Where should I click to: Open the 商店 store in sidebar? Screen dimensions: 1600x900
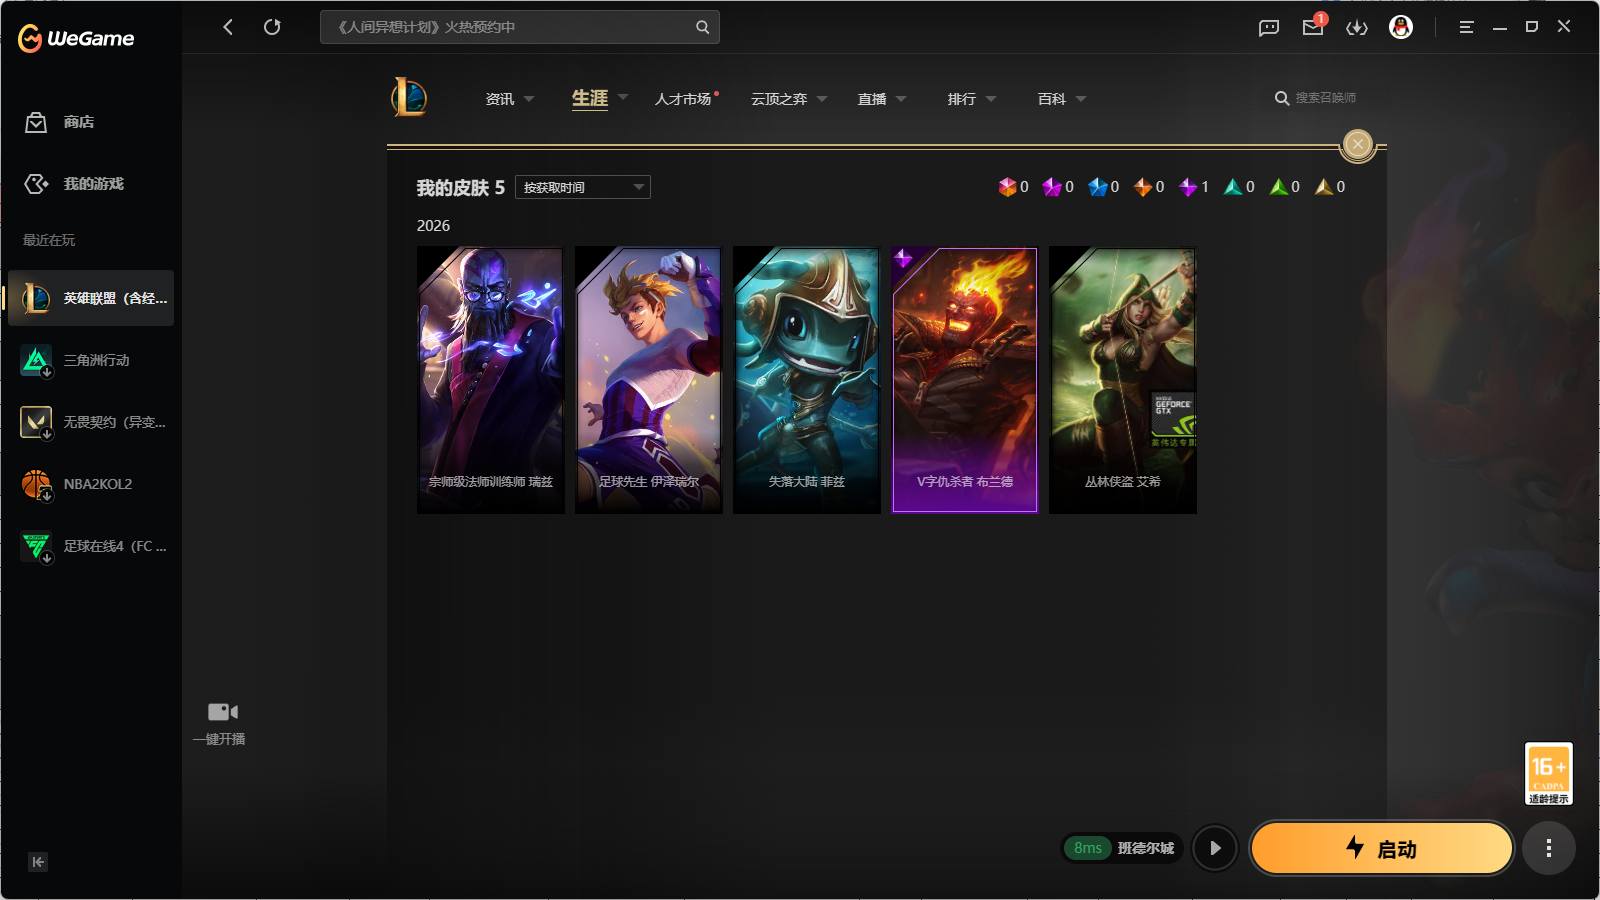click(x=60, y=122)
